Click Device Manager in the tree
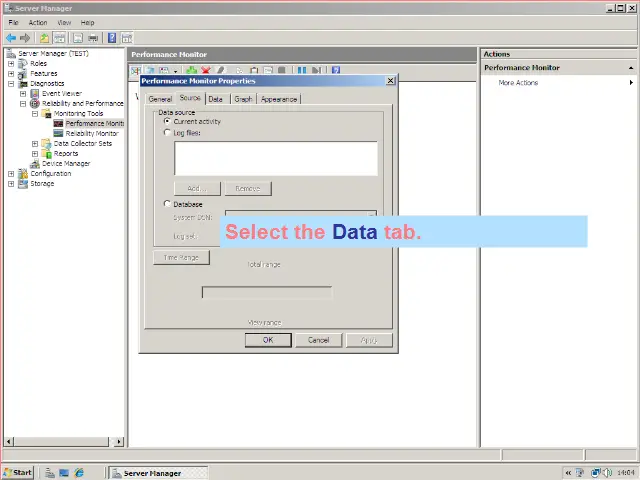 (x=72, y=163)
